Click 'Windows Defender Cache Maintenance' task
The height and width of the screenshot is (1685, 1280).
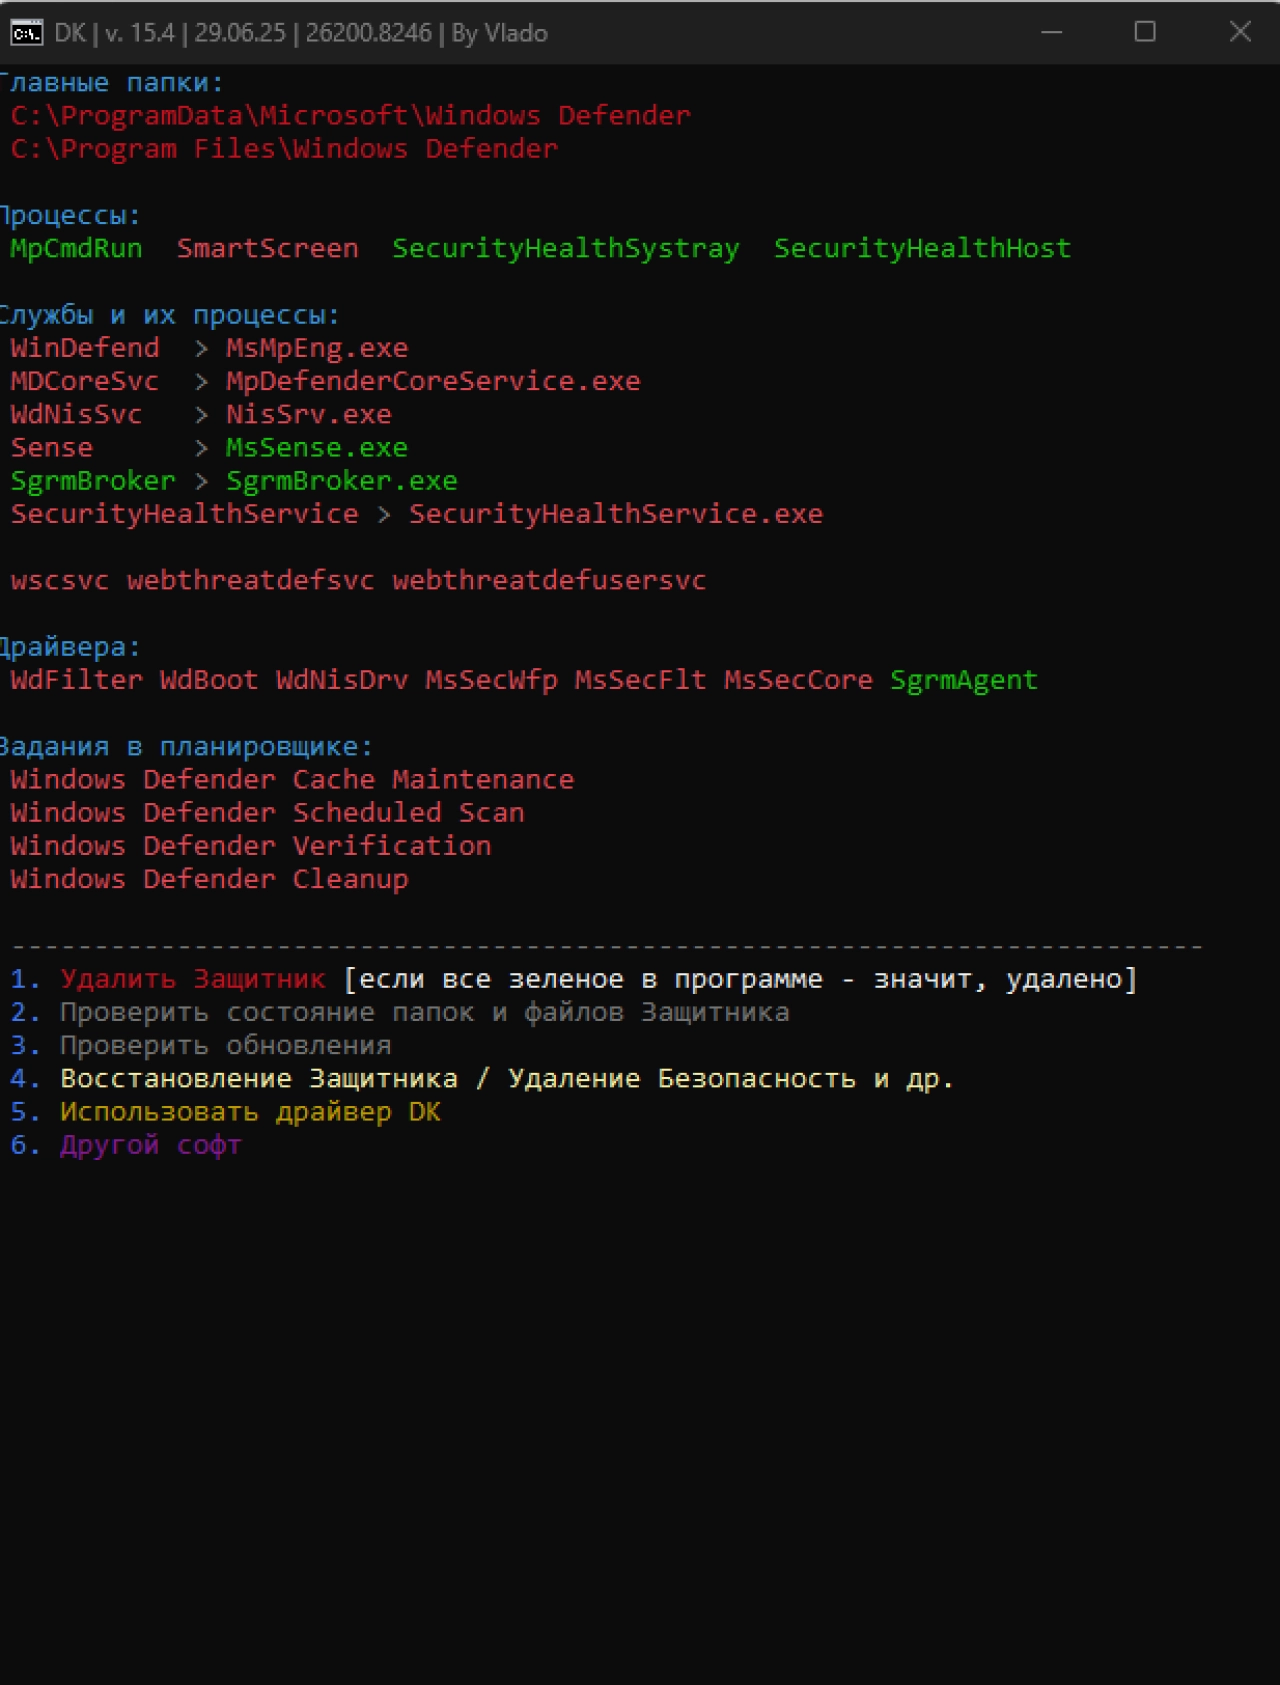(292, 779)
